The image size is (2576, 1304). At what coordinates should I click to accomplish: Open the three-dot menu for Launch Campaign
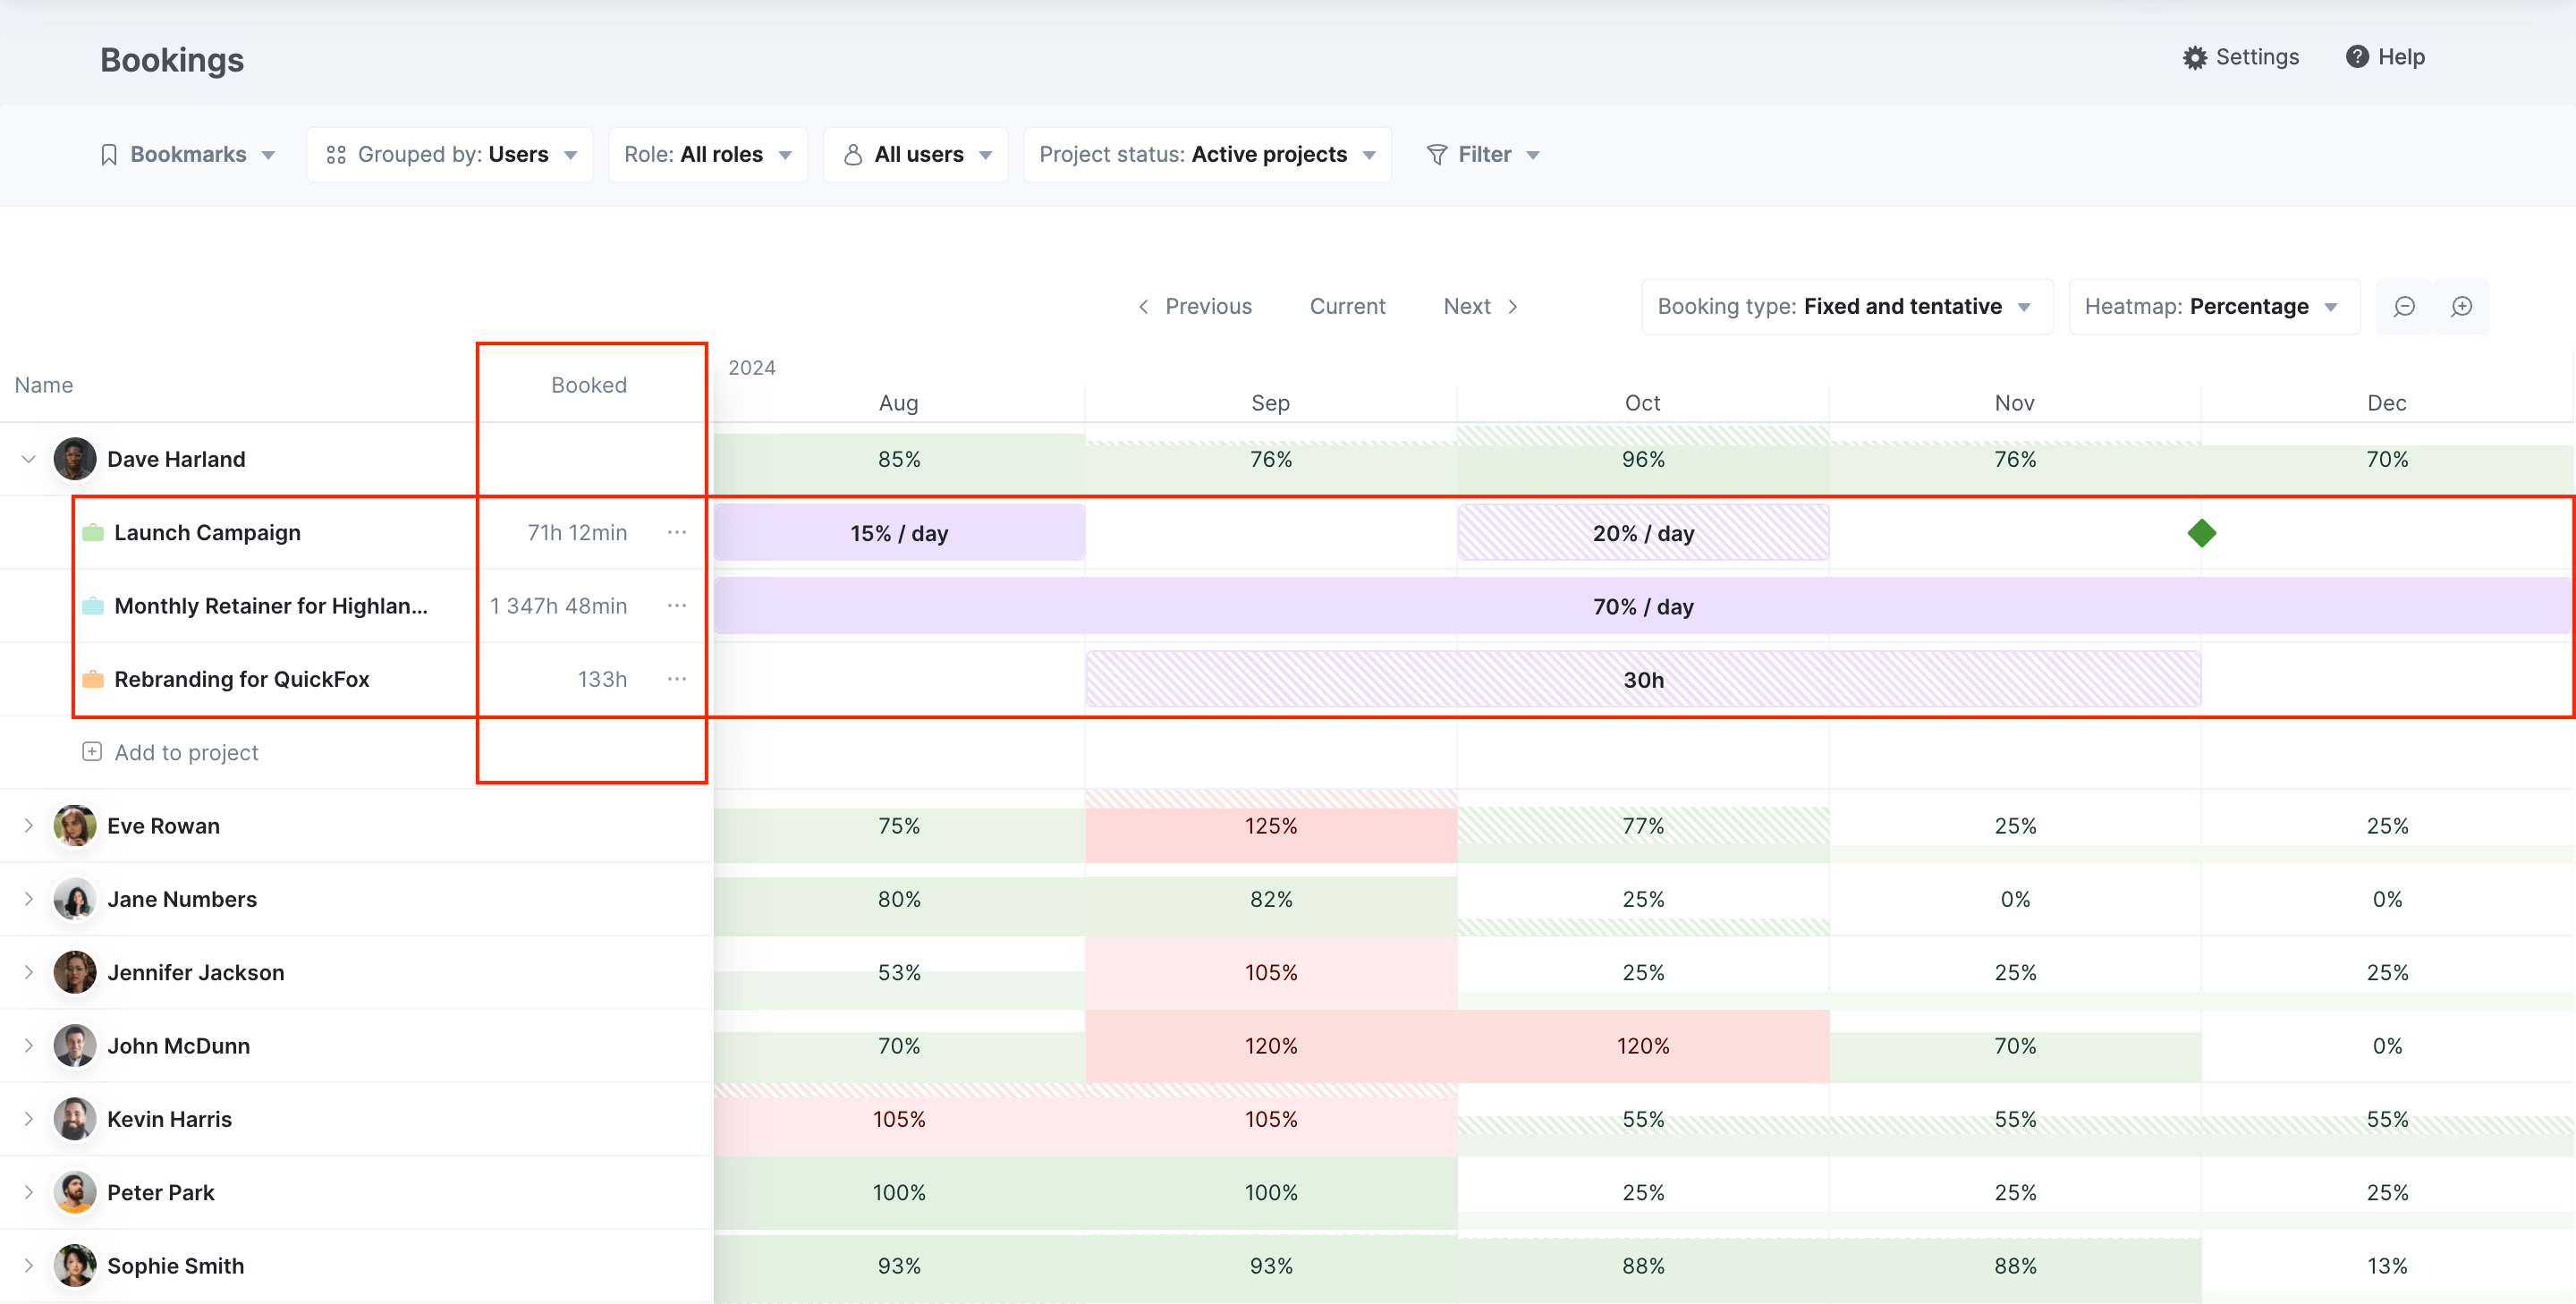click(677, 532)
